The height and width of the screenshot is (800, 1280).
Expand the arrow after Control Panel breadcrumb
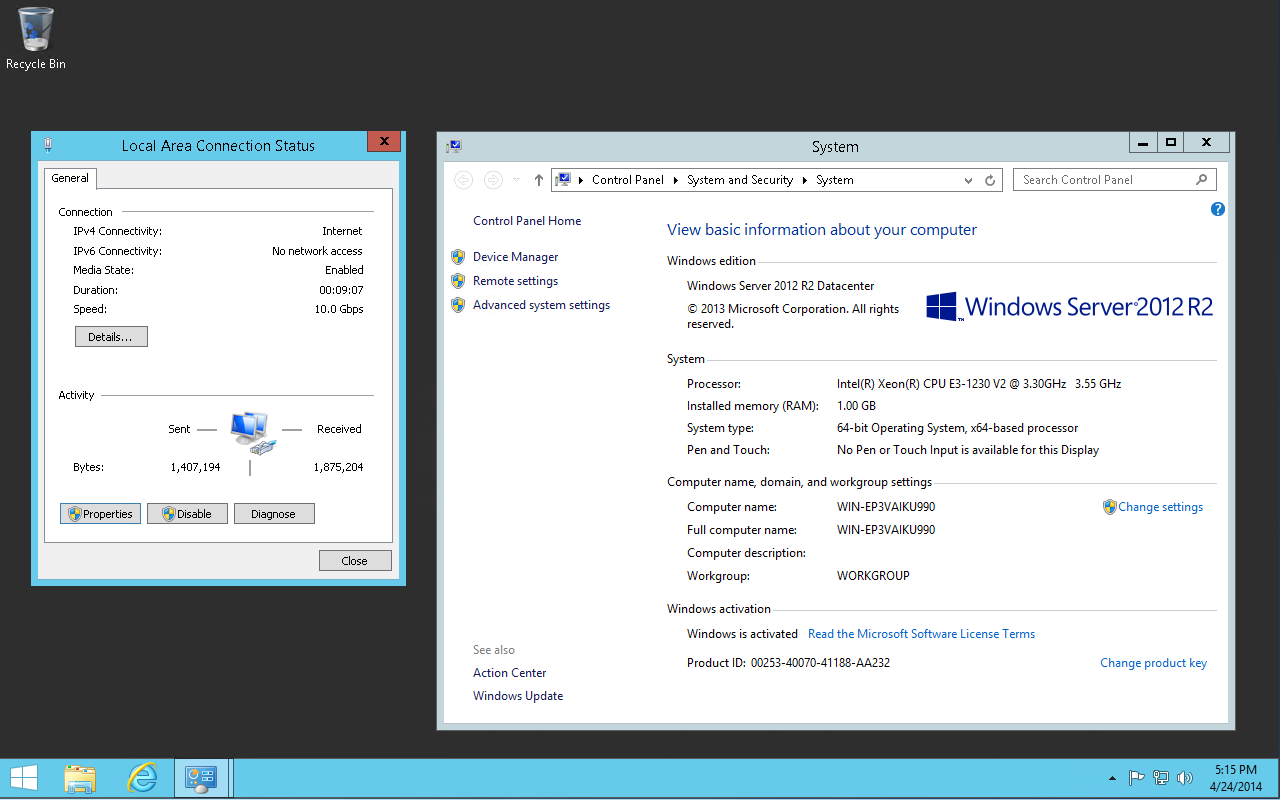click(676, 180)
